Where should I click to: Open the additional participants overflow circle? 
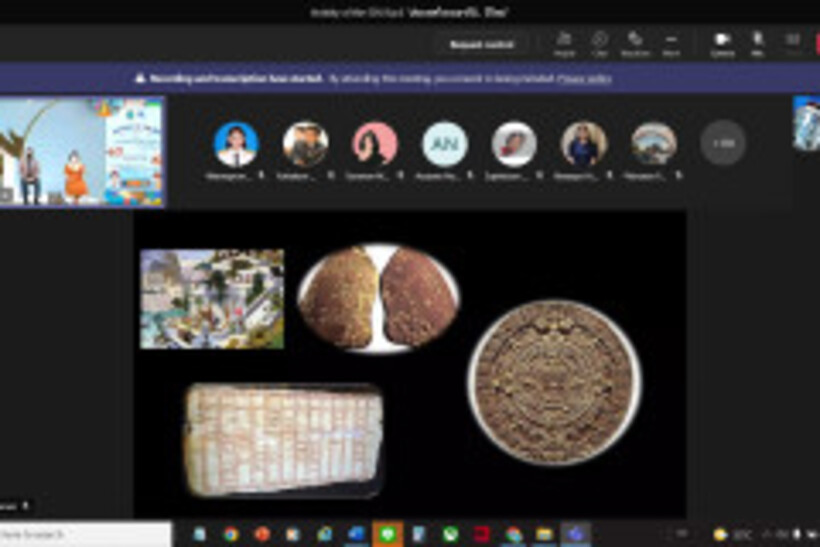pyautogui.click(x=723, y=143)
